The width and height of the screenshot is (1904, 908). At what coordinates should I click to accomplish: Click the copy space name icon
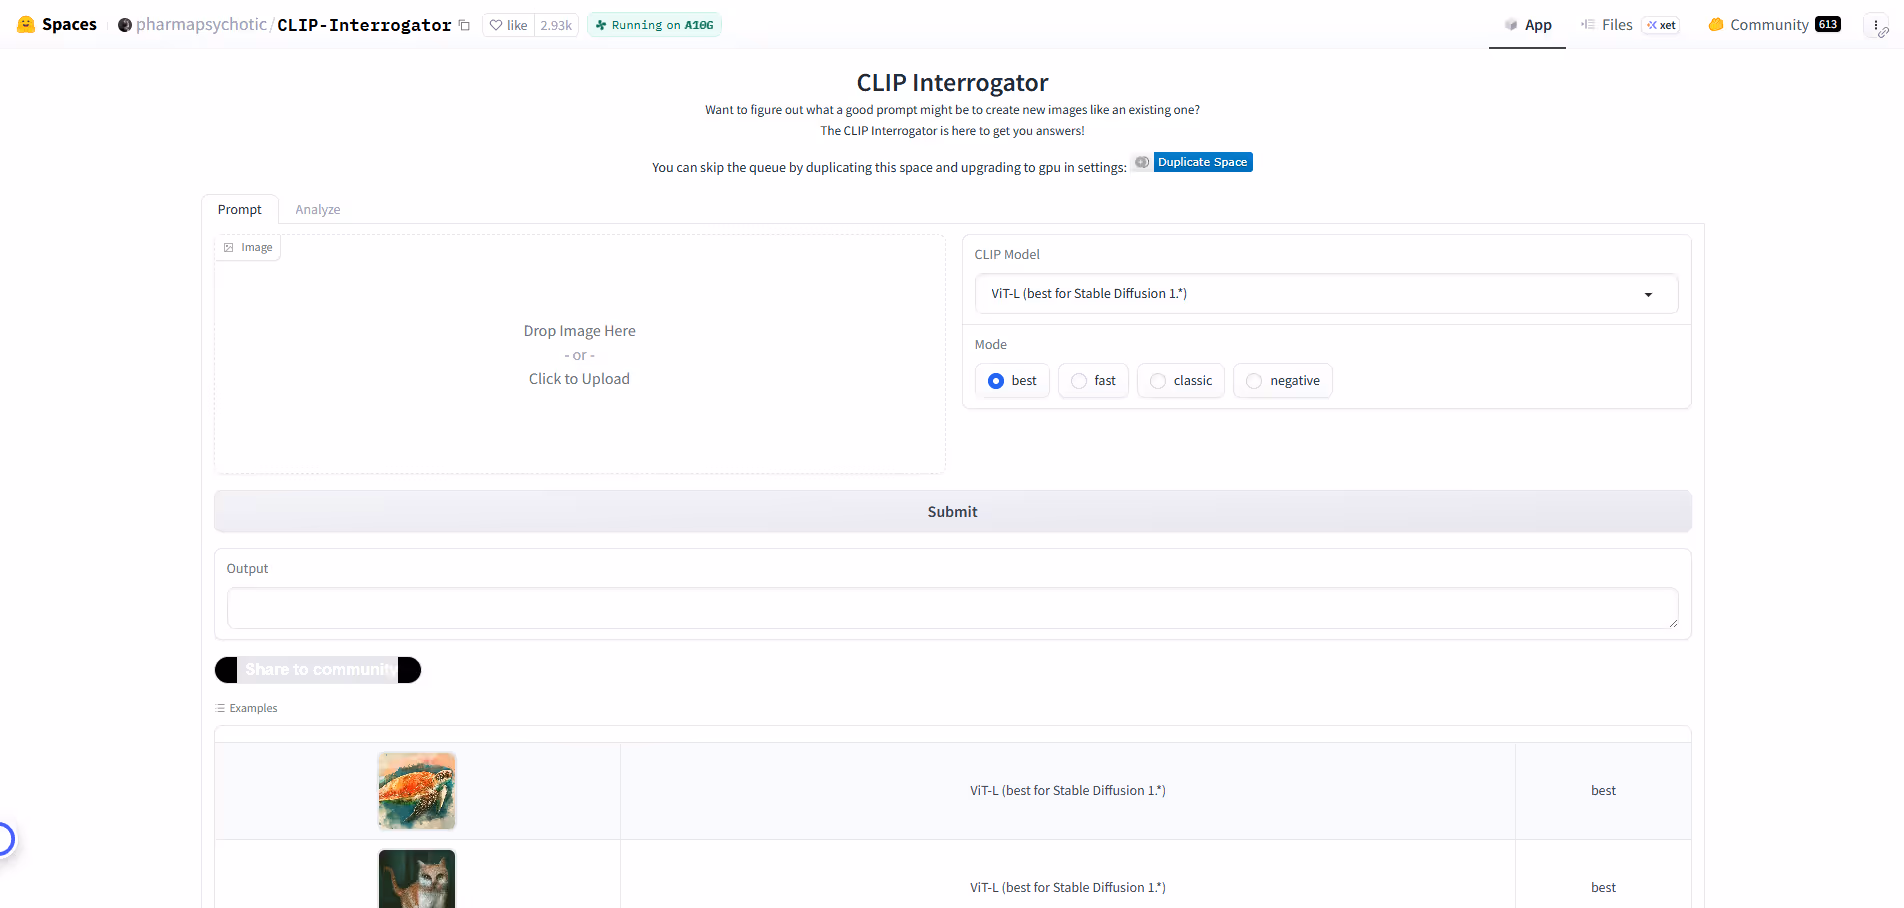point(463,24)
